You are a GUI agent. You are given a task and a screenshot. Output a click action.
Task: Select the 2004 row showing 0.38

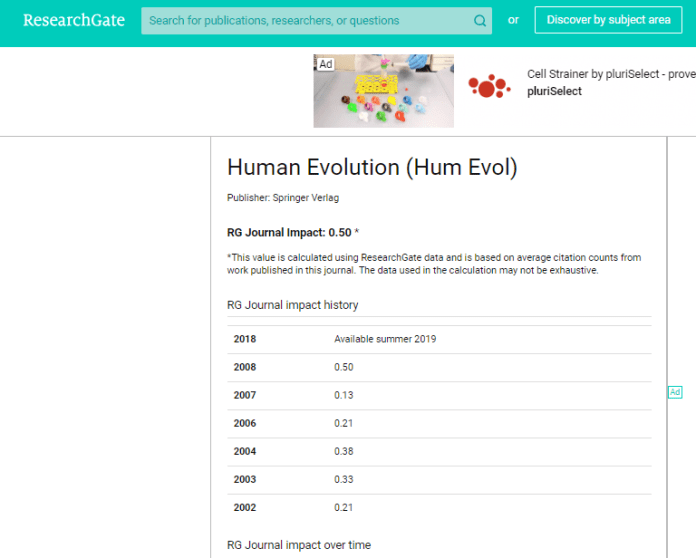pyautogui.click(x=438, y=451)
